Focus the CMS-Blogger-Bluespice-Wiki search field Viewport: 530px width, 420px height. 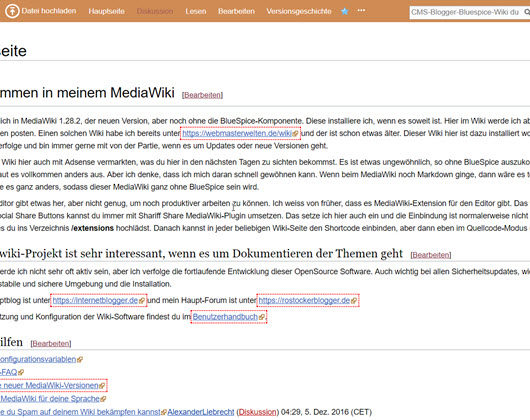coord(466,13)
